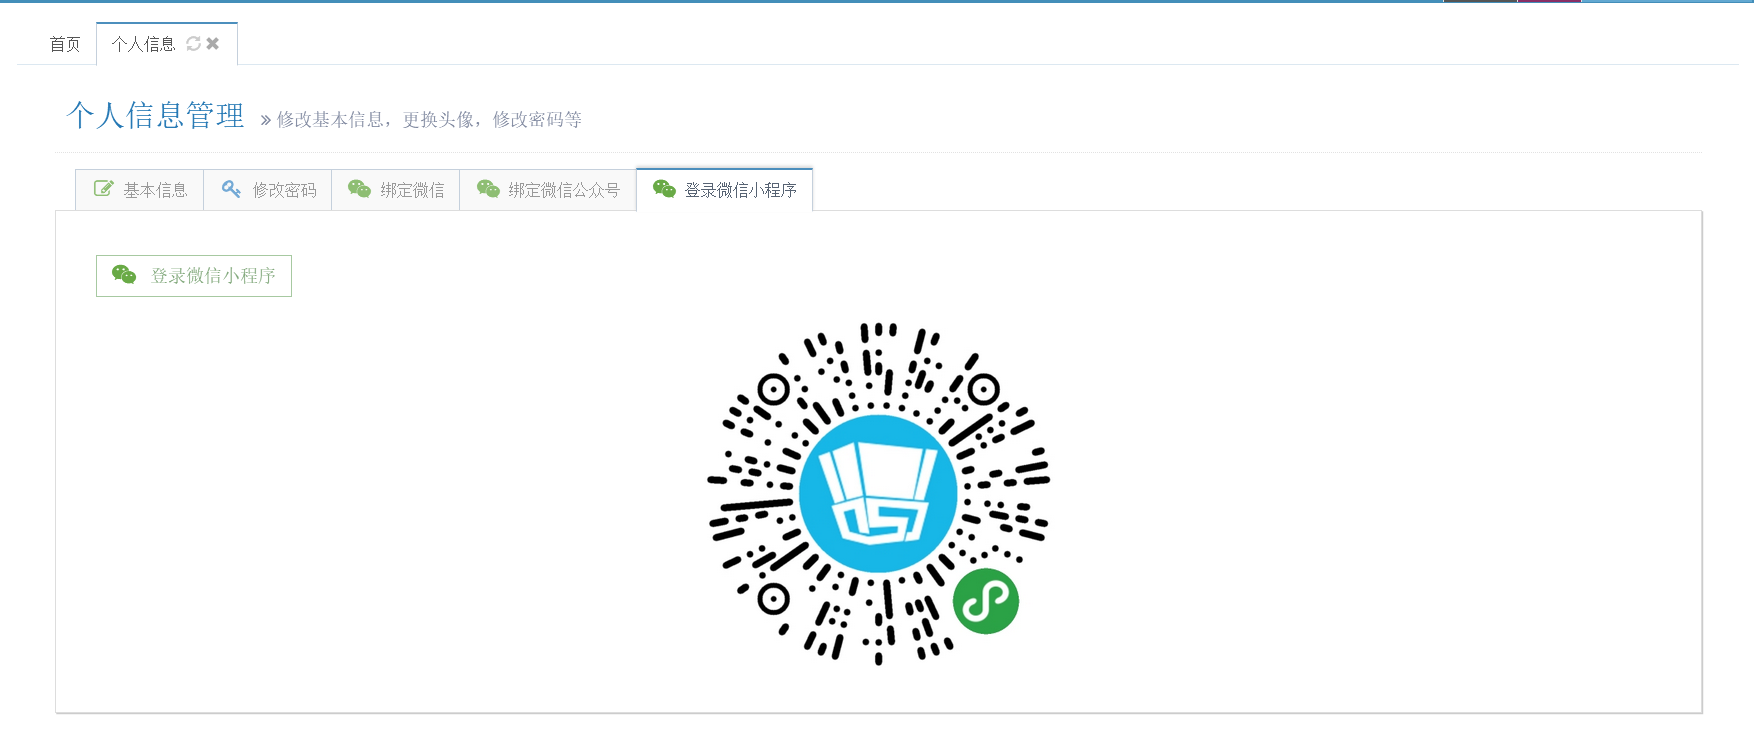Select the 登录微信小程序 tab label
Viewport: 1754px width, 745px height.
tap(740, 190)
